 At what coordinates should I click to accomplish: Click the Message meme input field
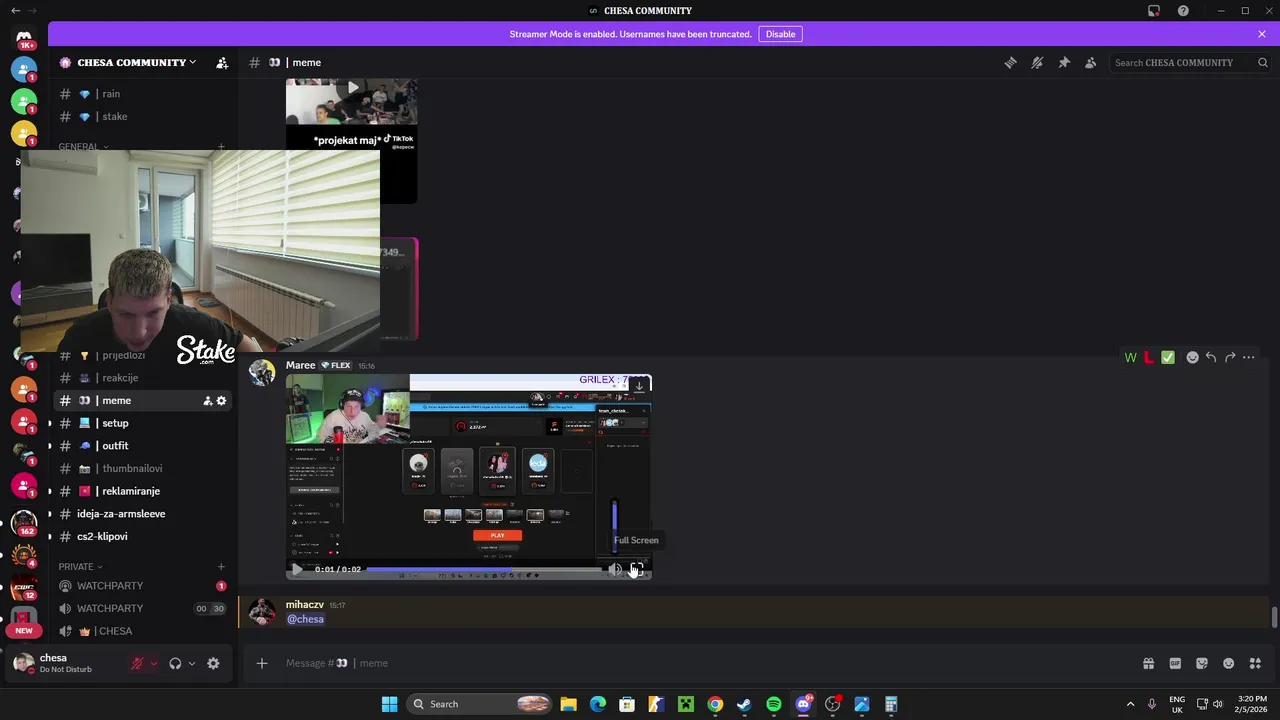coord(700,663)
